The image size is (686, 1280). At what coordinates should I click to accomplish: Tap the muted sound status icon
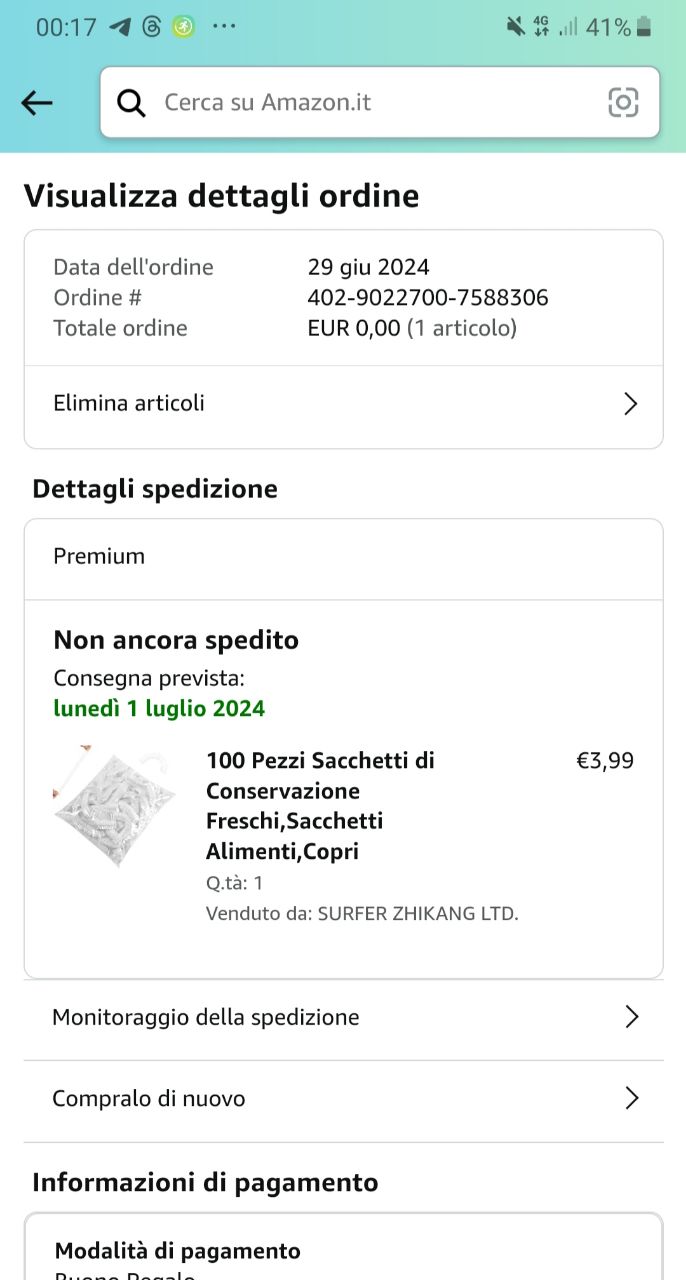[x=516, y=27]
